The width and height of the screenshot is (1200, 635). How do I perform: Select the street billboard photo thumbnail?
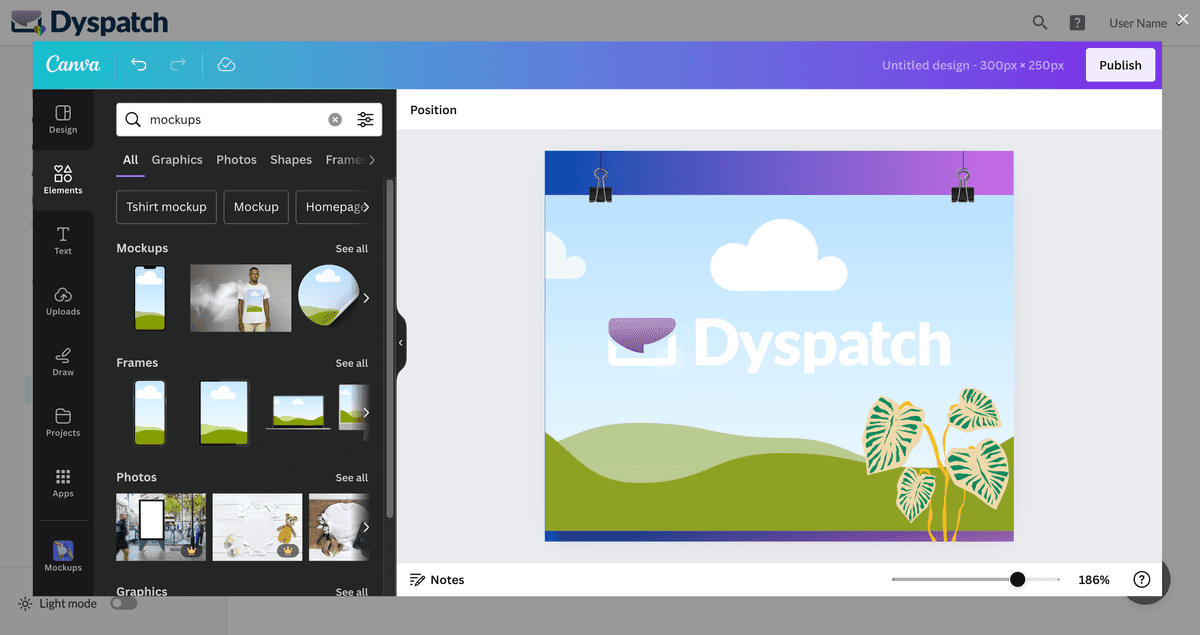(x=161, y=526)
